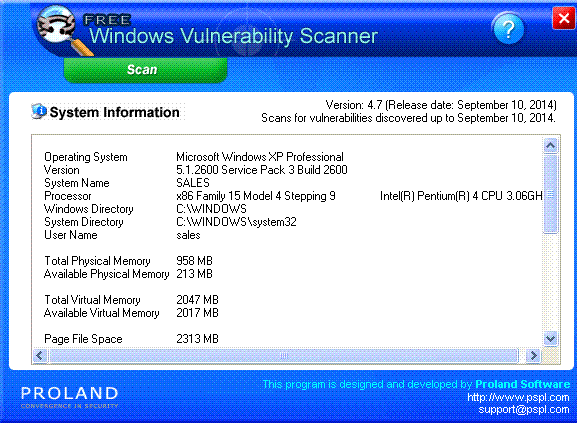Click the vertical scrollbar thumb
The height and width of the screenshot is (423, 577).
pyautogui.click(x=551, y=194)
